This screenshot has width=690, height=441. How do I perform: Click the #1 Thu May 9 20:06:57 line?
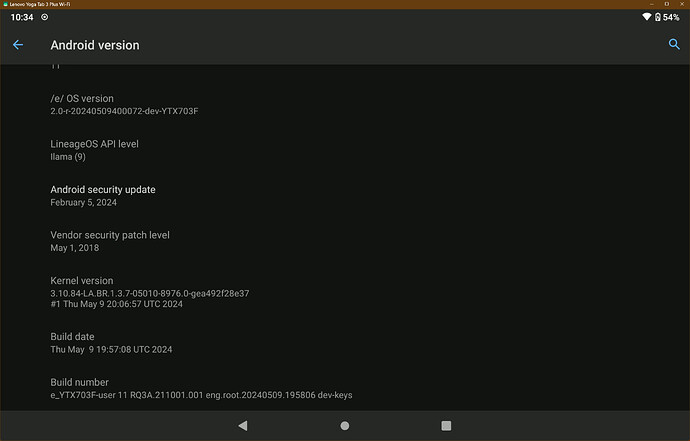tap(116, 304)
